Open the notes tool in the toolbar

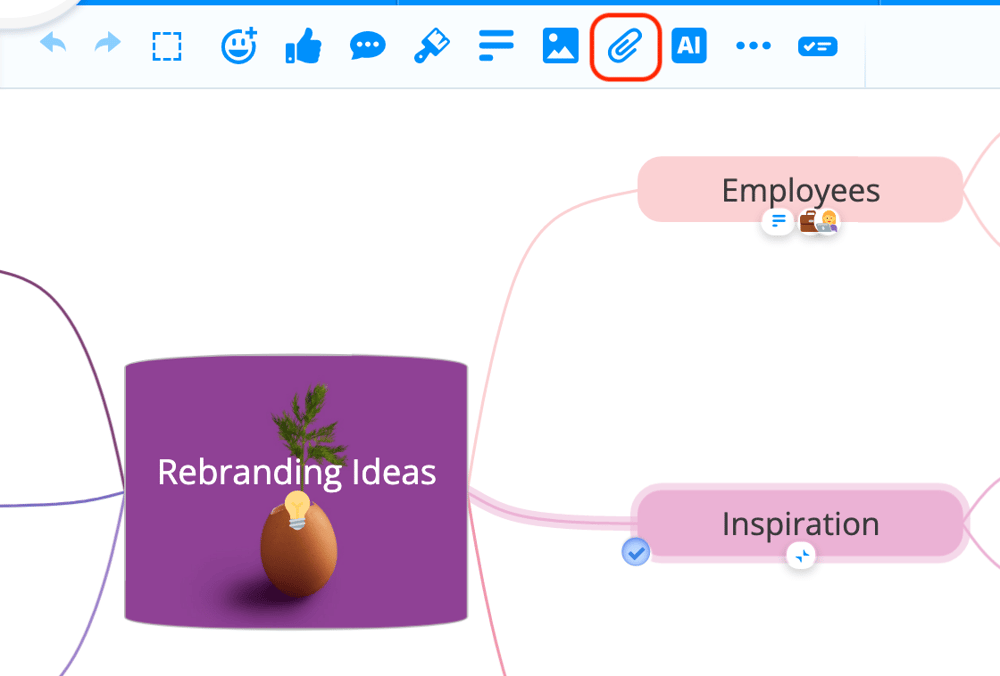(496, 46)
